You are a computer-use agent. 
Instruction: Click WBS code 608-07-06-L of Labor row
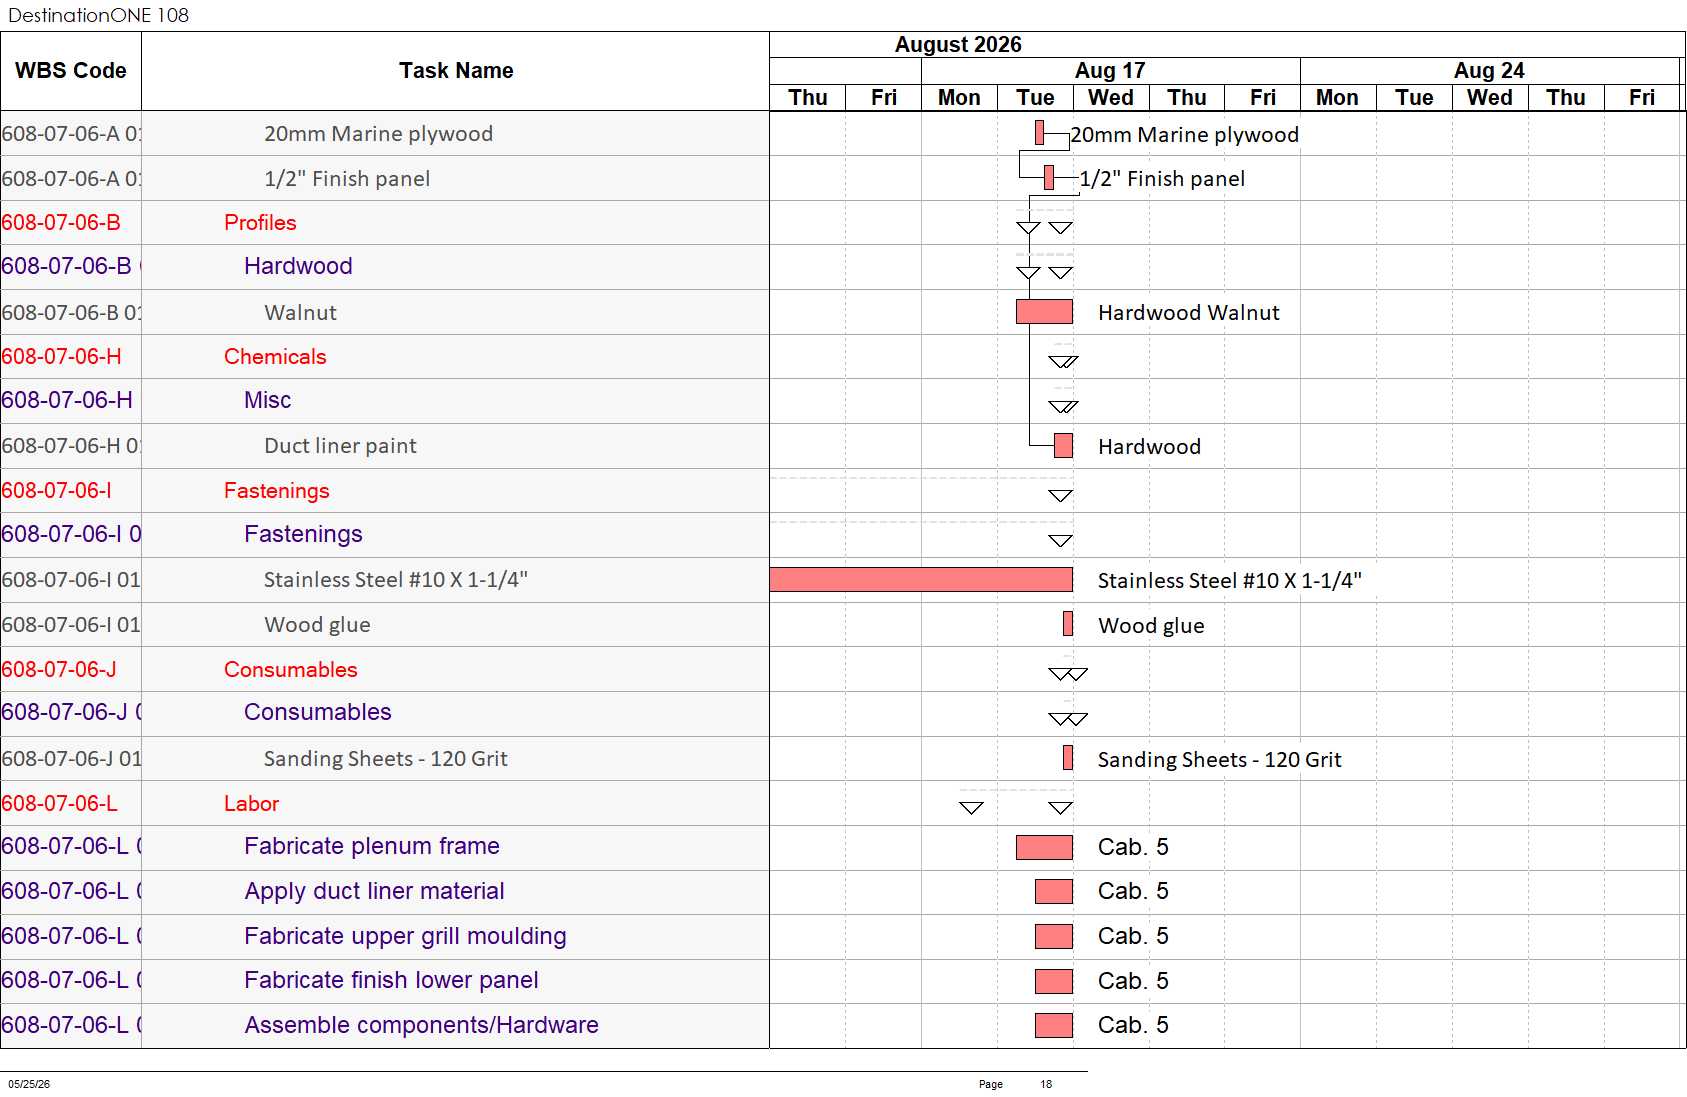[x=59, y=804]
